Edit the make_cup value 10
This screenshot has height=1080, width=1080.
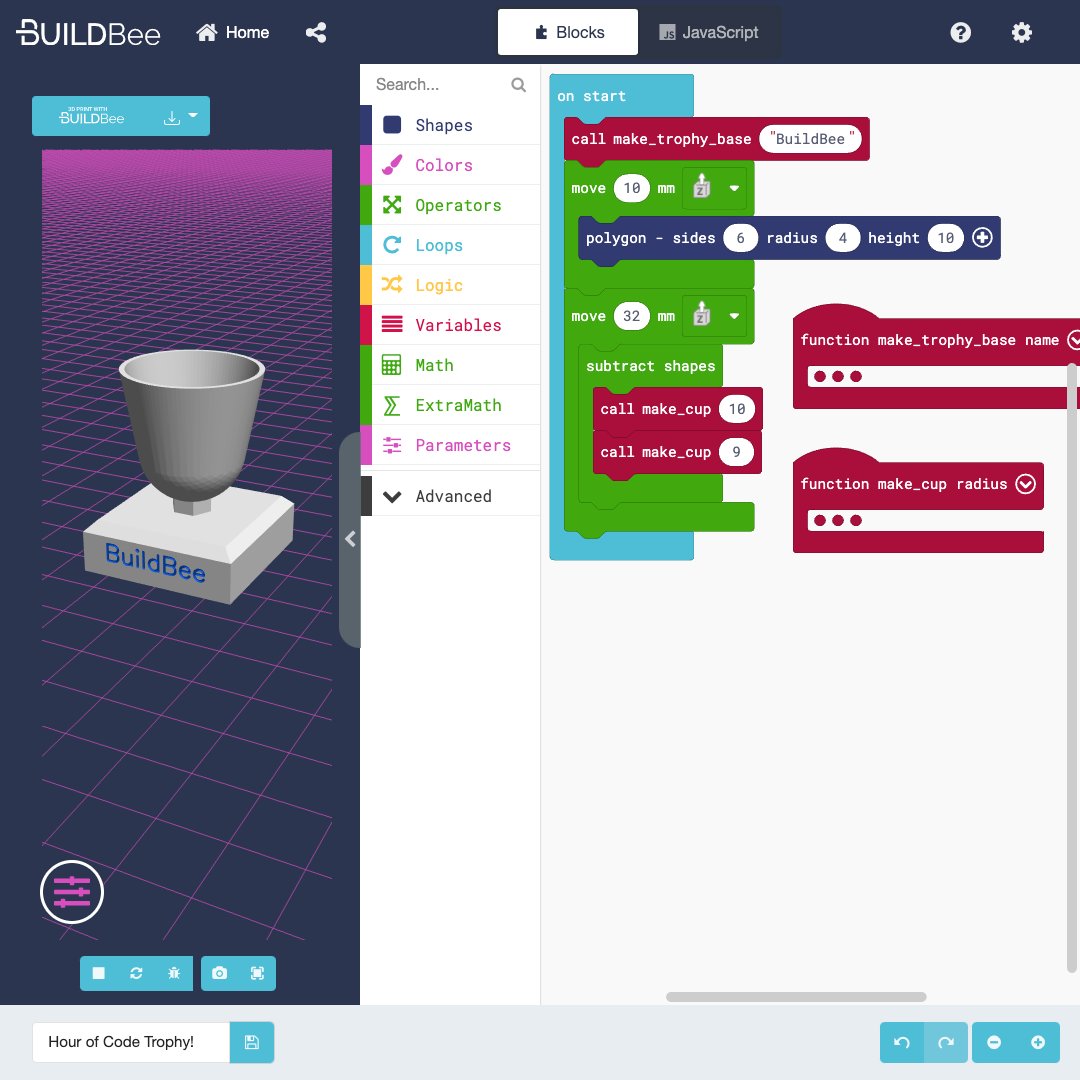737,409
